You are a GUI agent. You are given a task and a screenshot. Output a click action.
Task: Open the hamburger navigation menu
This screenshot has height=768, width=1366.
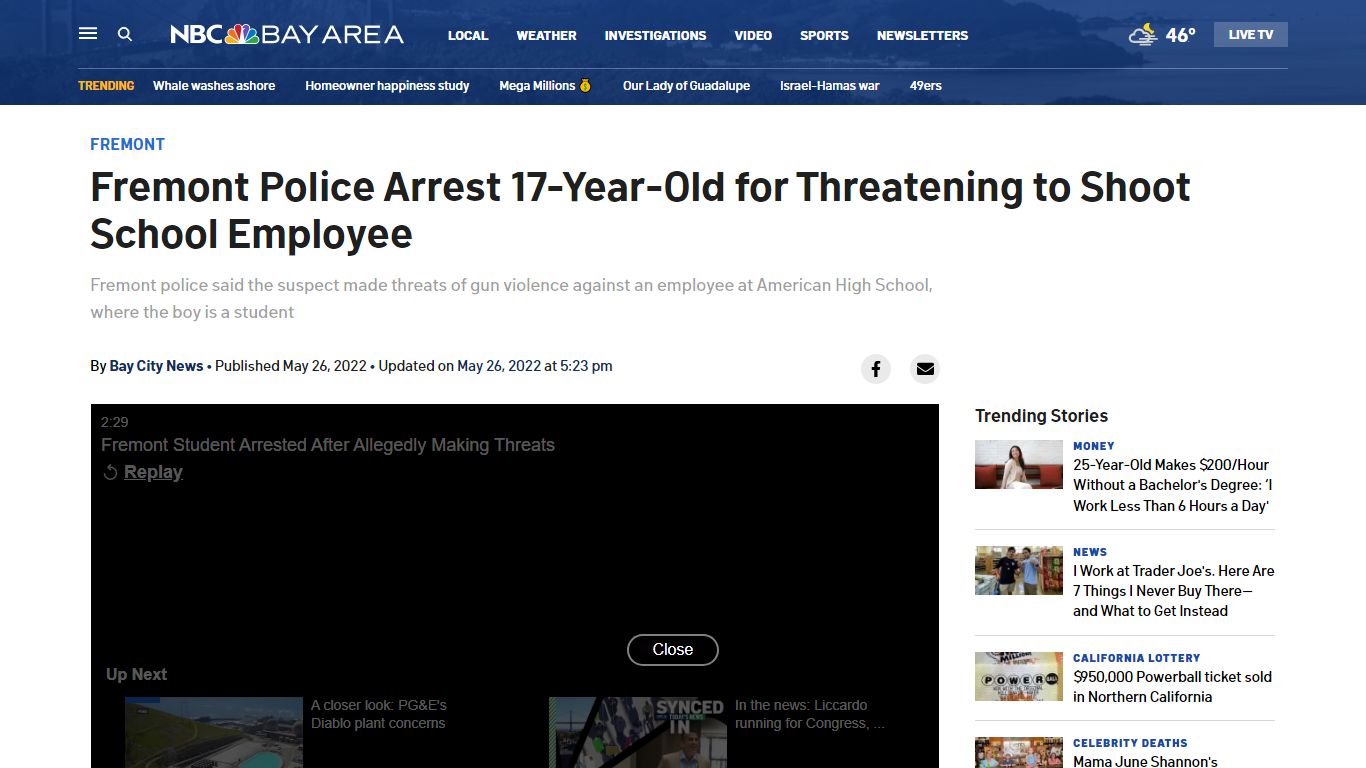click(x=88, y=34)
